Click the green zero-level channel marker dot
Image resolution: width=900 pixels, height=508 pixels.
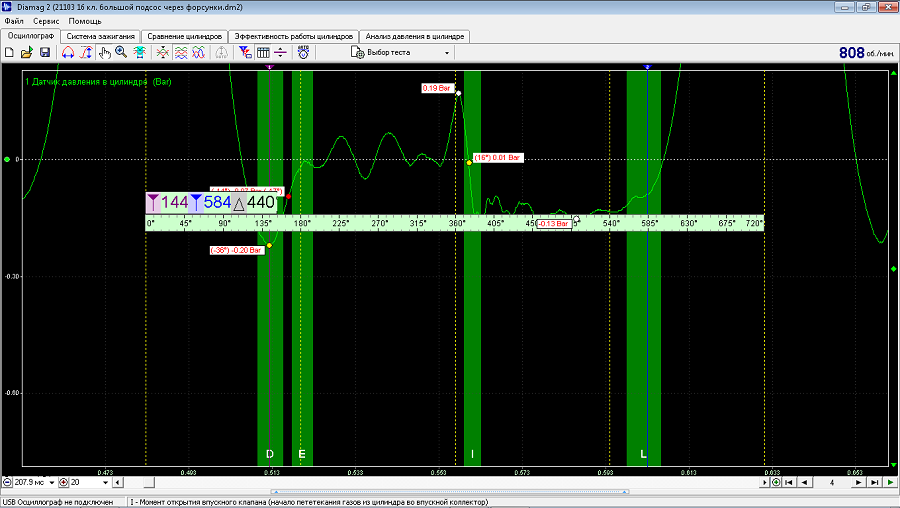tap(7, 159)
